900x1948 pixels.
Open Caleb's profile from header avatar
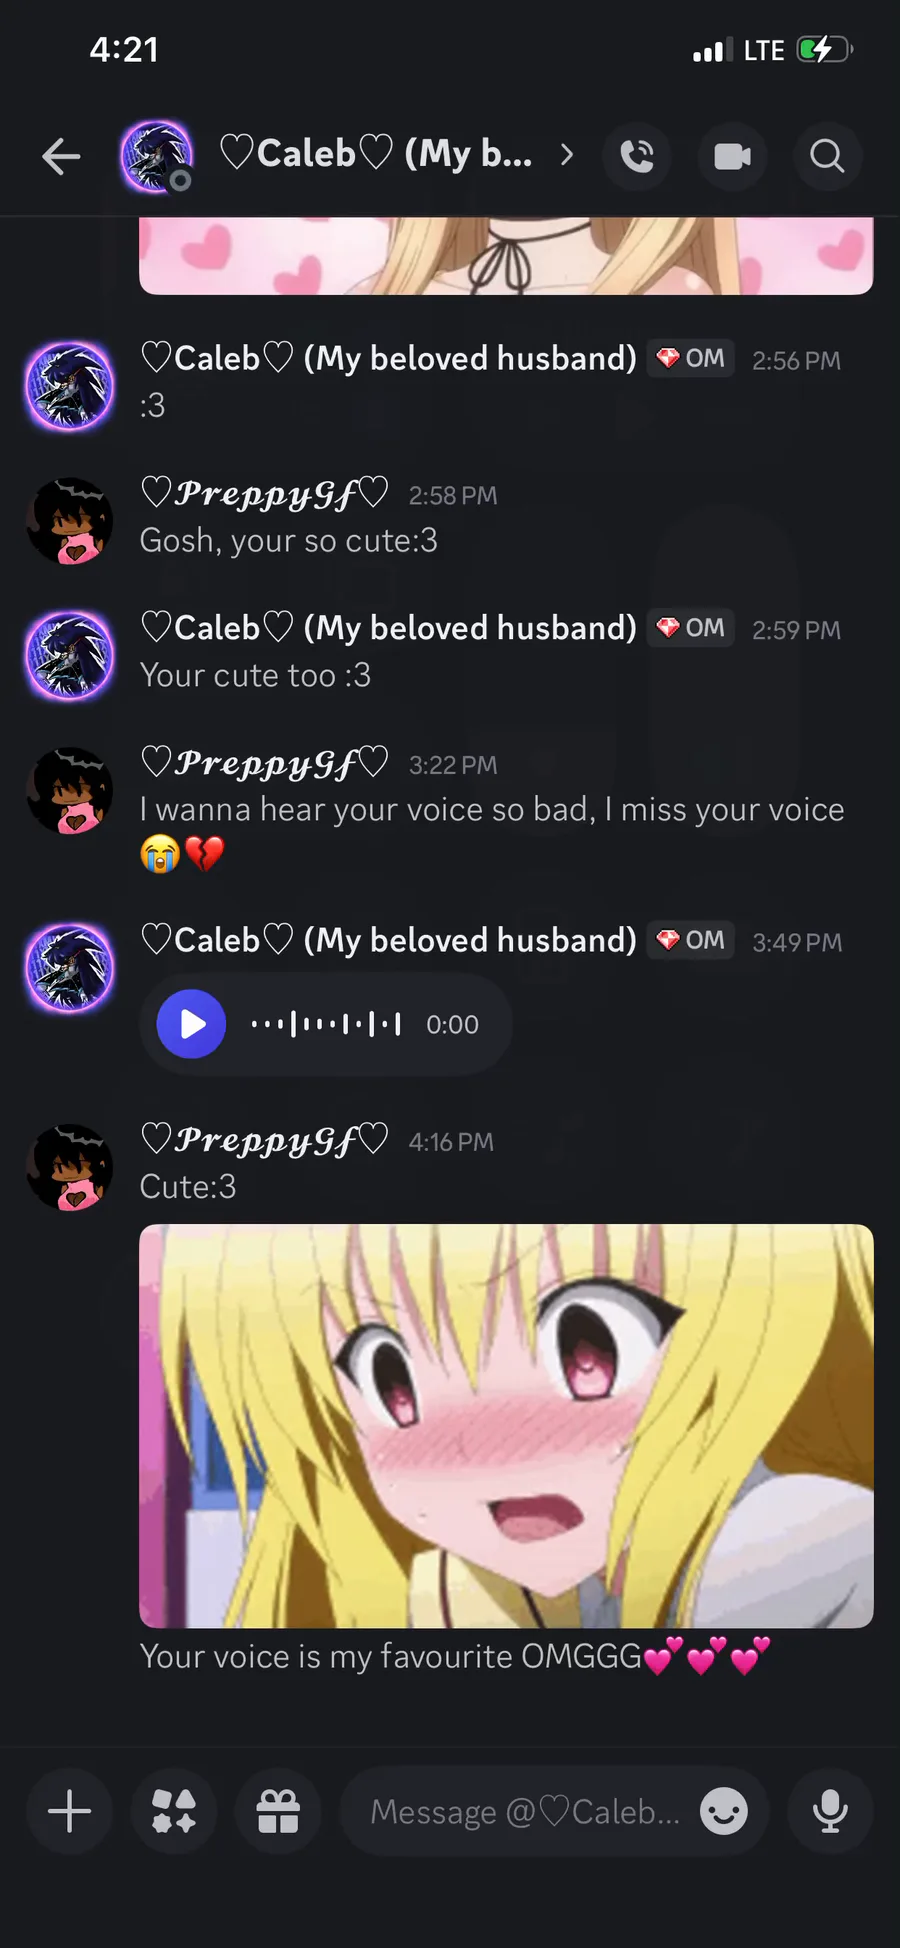(157, 156)
